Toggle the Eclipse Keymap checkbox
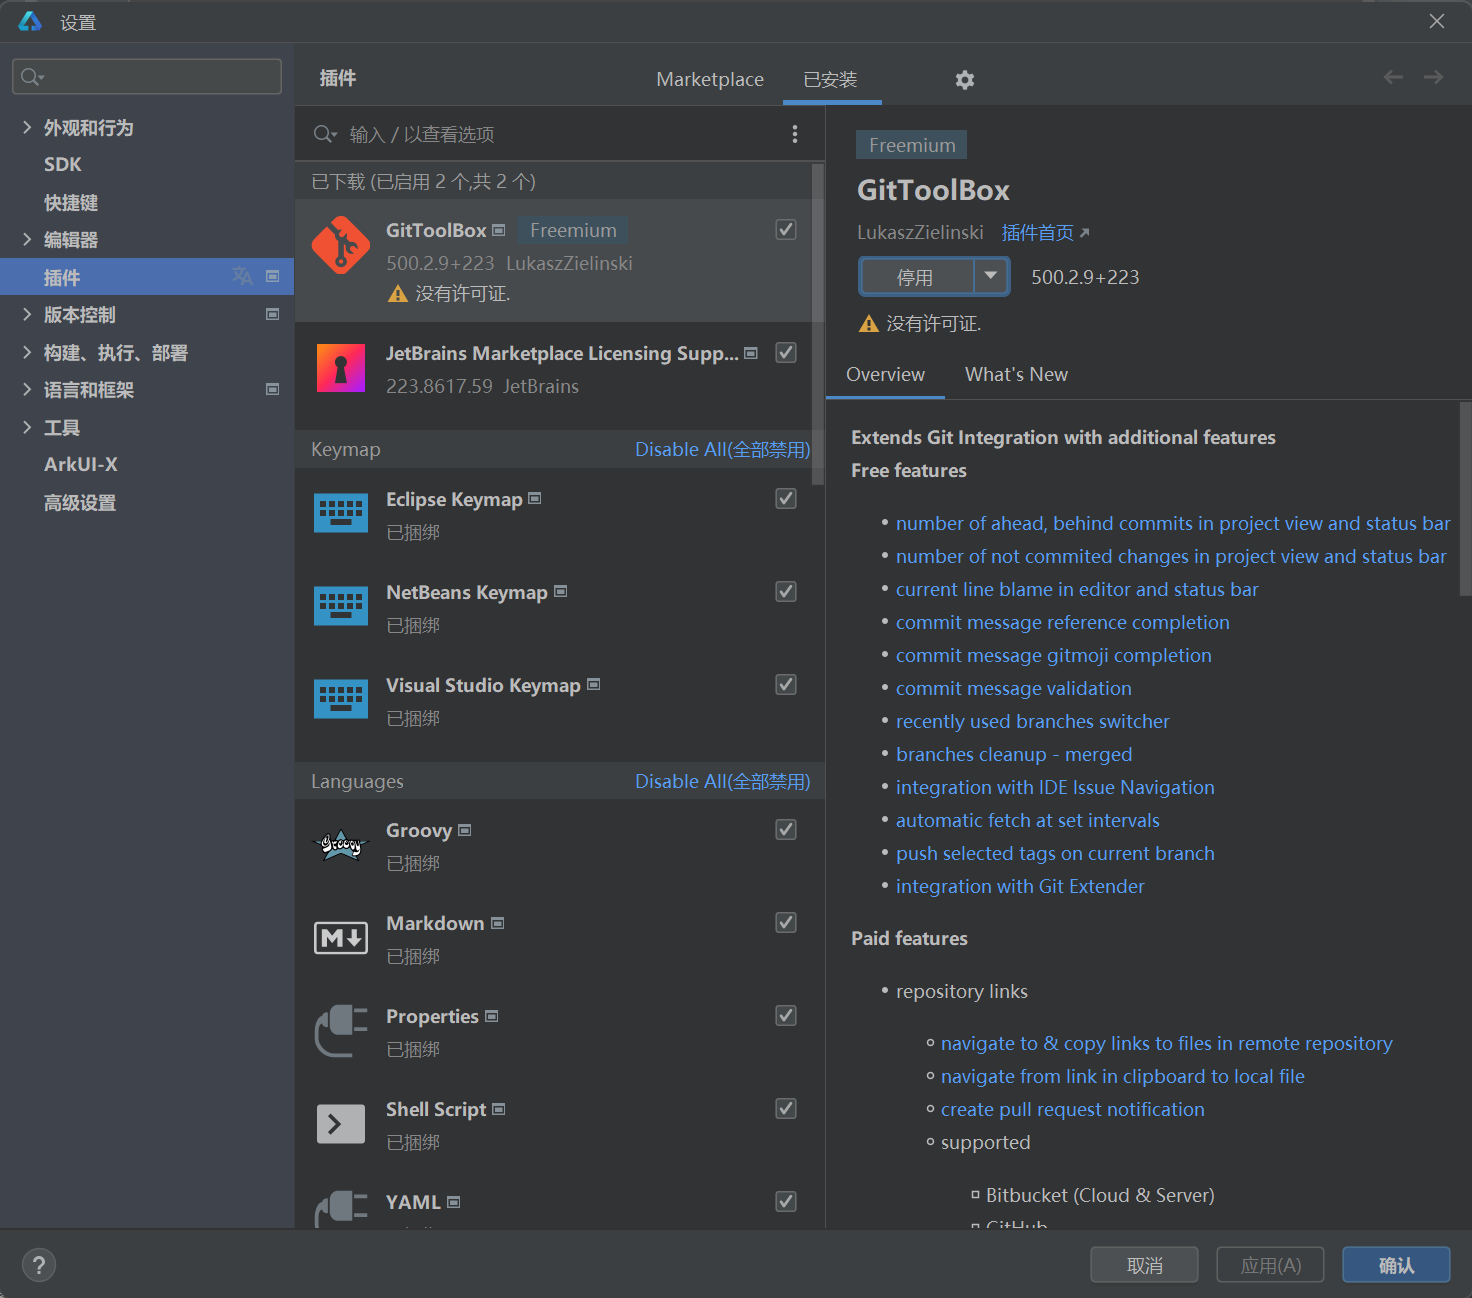The height and width of the screenshot is (1298, 1472). (786, 499)
